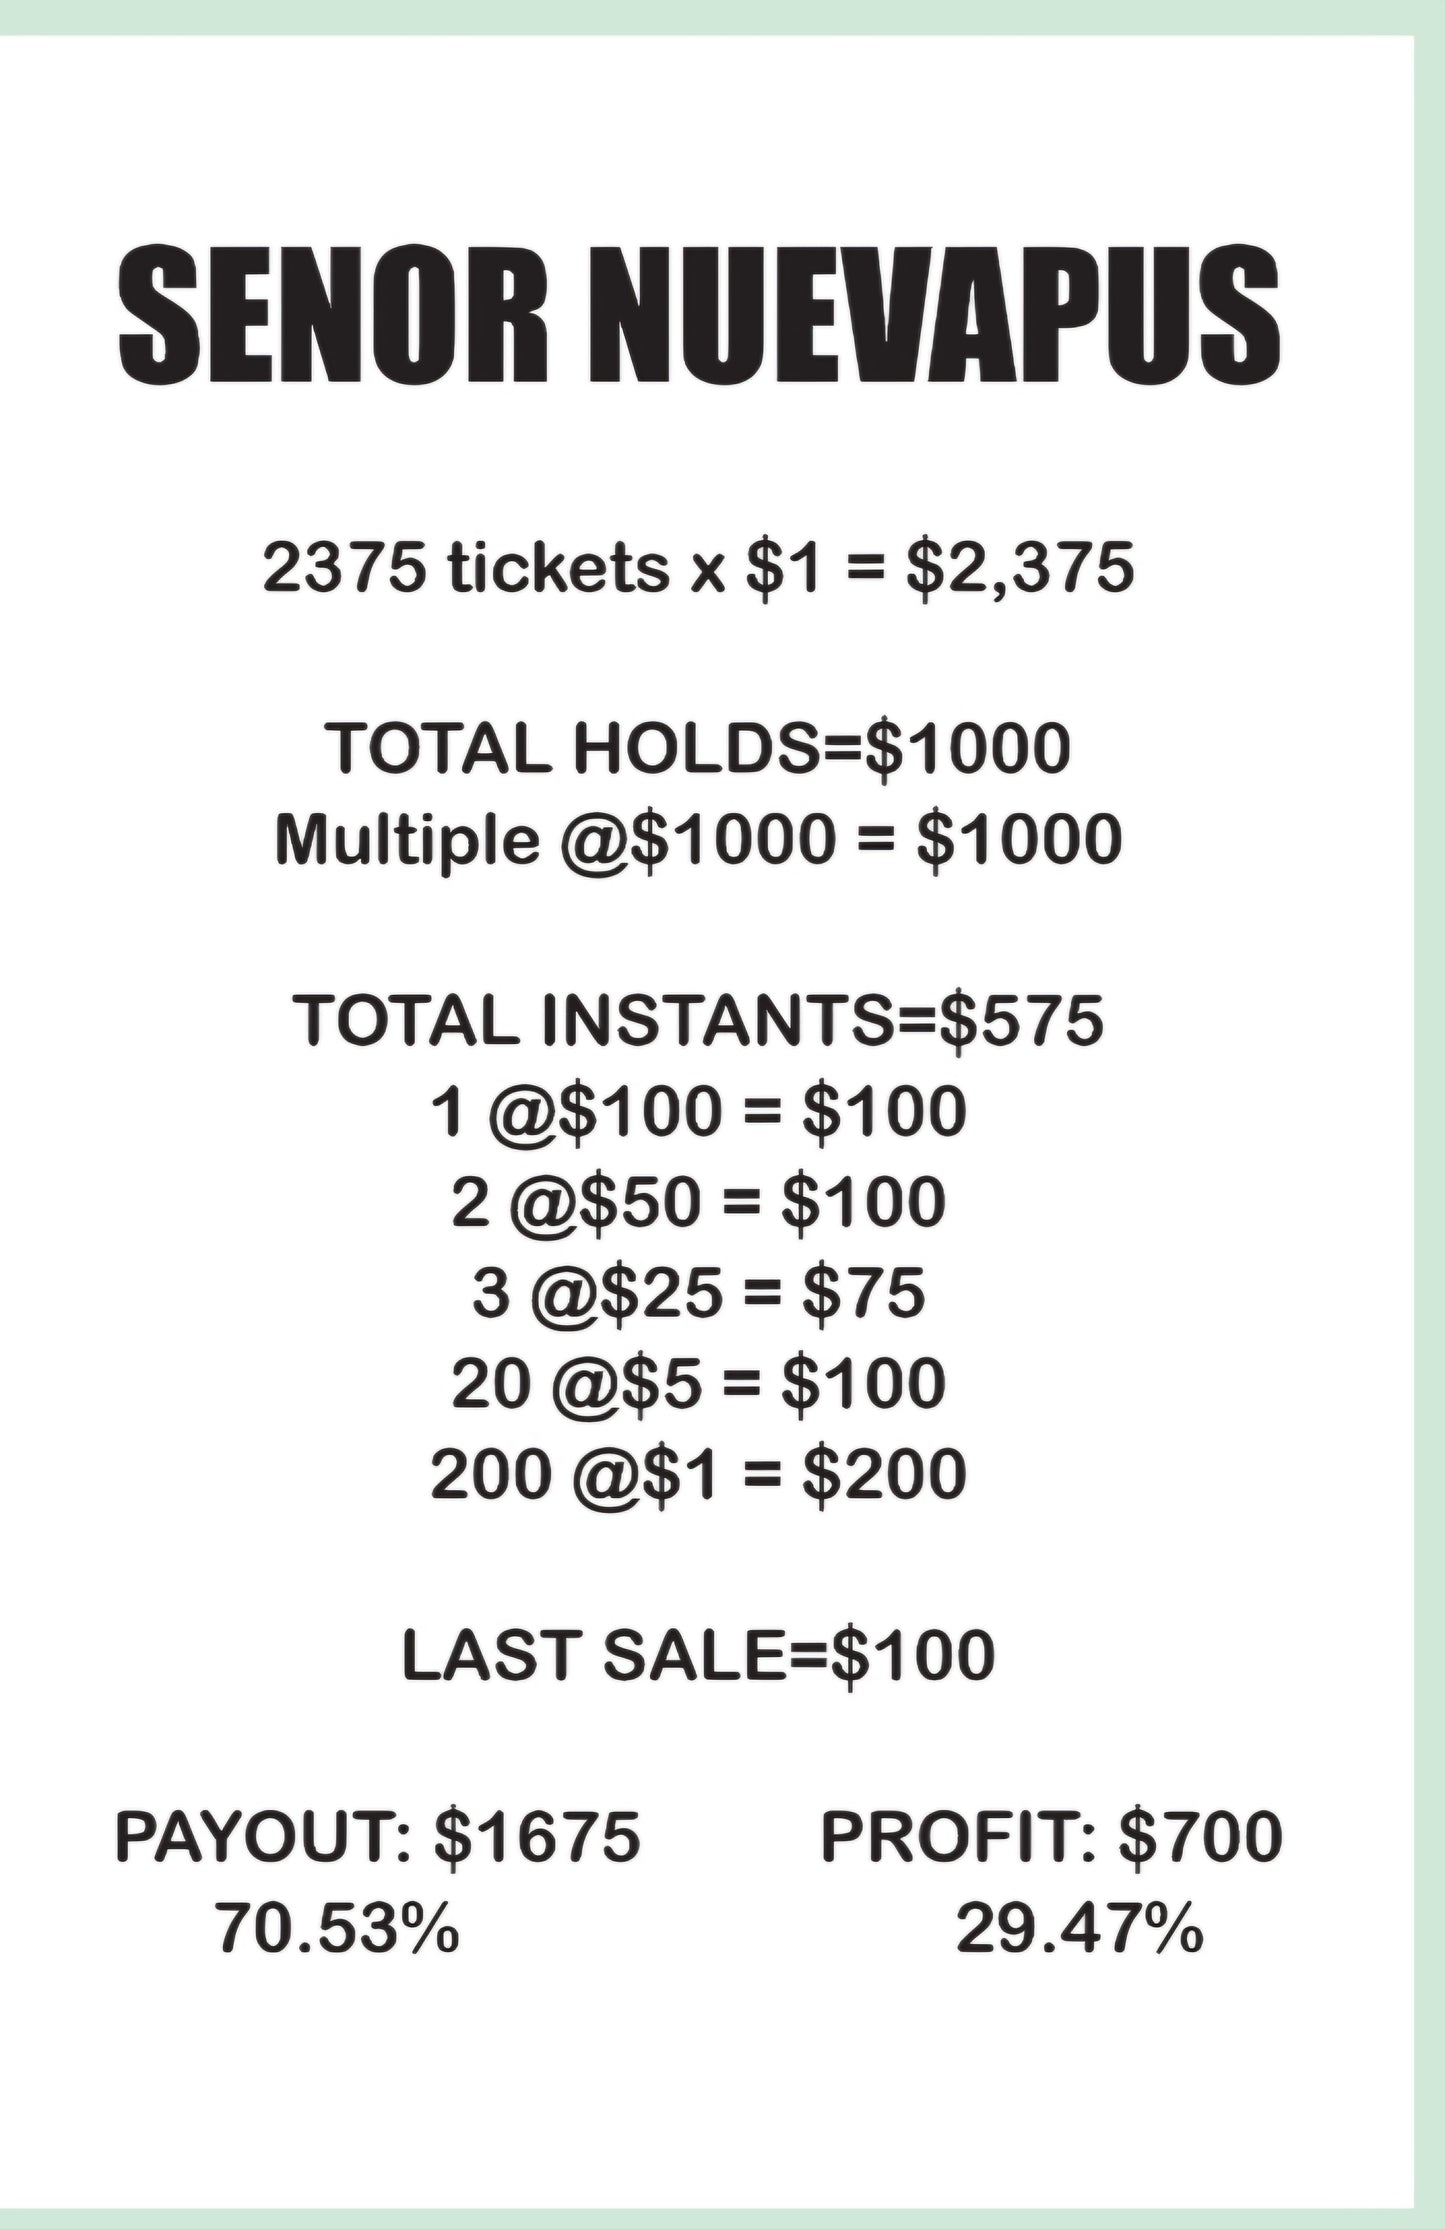Image resolution: width=1445 pixels, height=2229 pixels.
Task: Select the 2375 tickets calculation line
Action: tap(698, 569)
